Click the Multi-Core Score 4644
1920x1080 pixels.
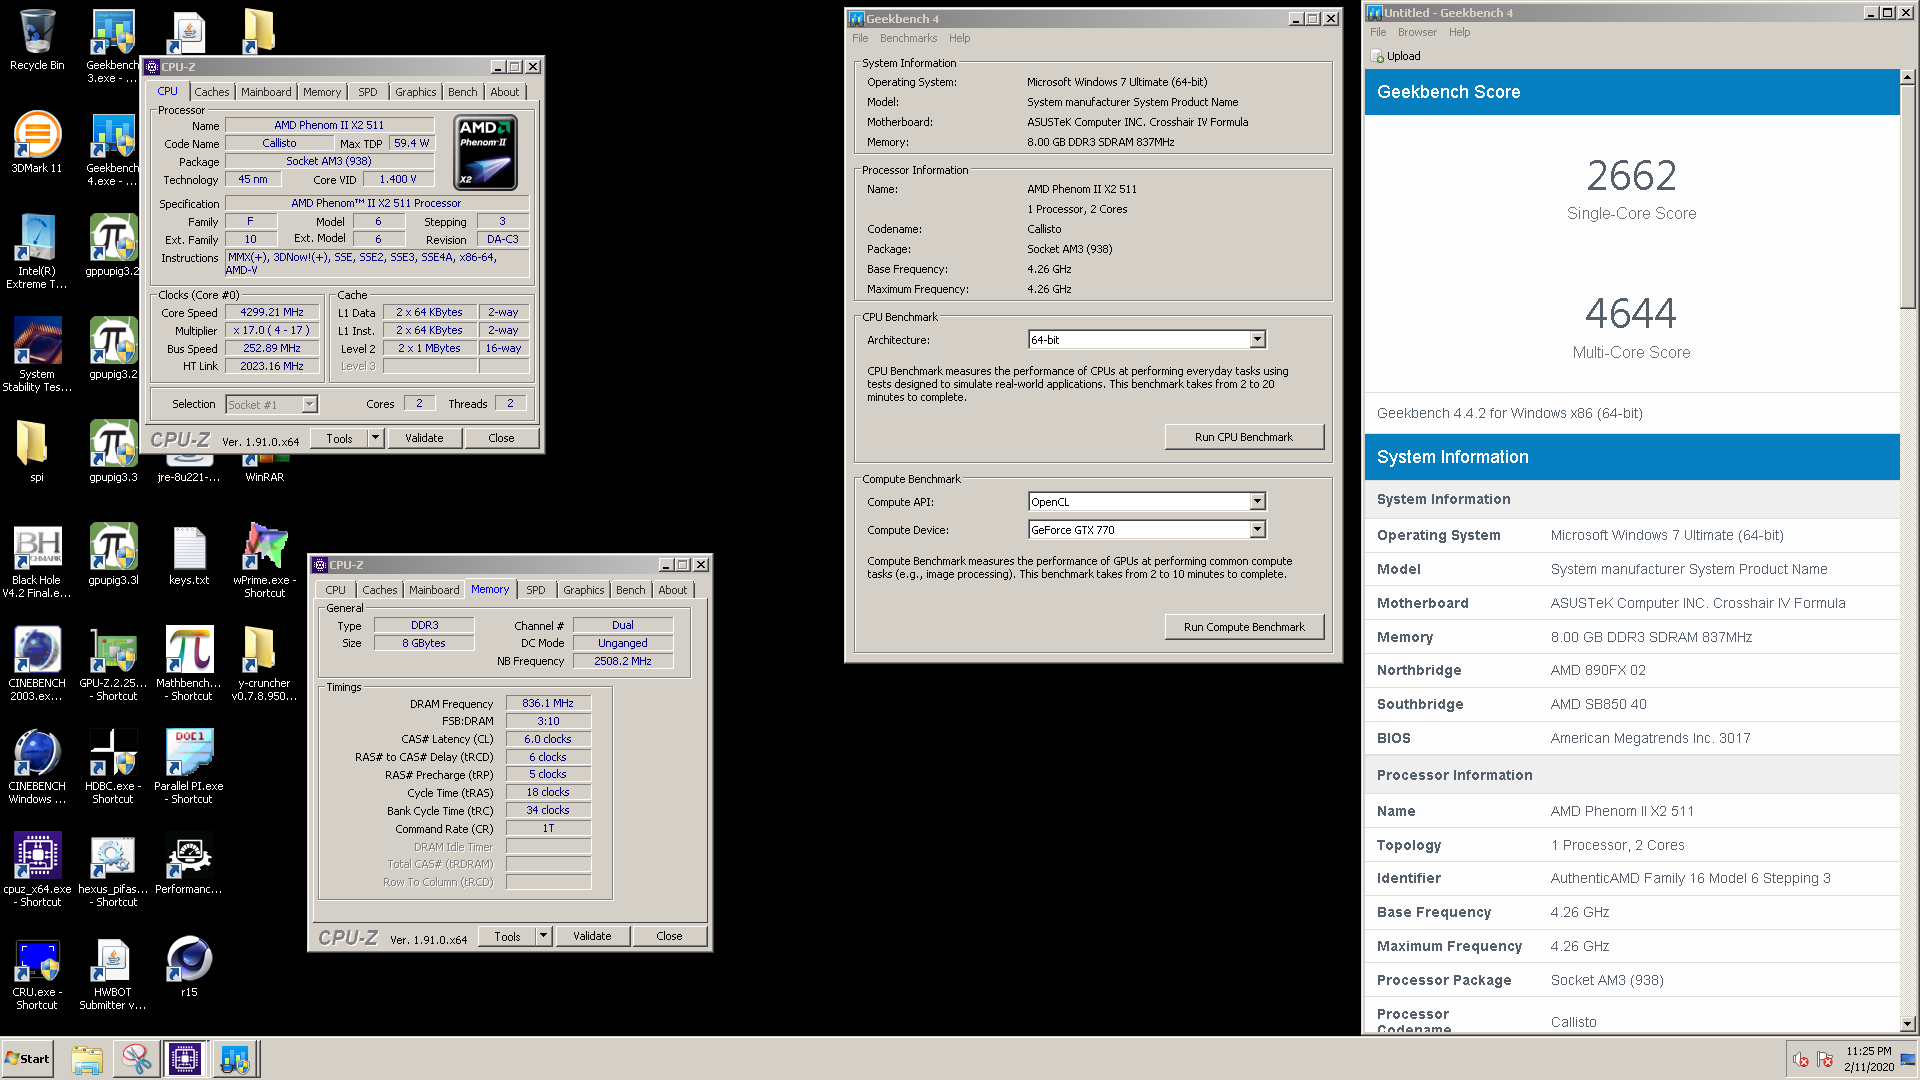pos(1631,314)
